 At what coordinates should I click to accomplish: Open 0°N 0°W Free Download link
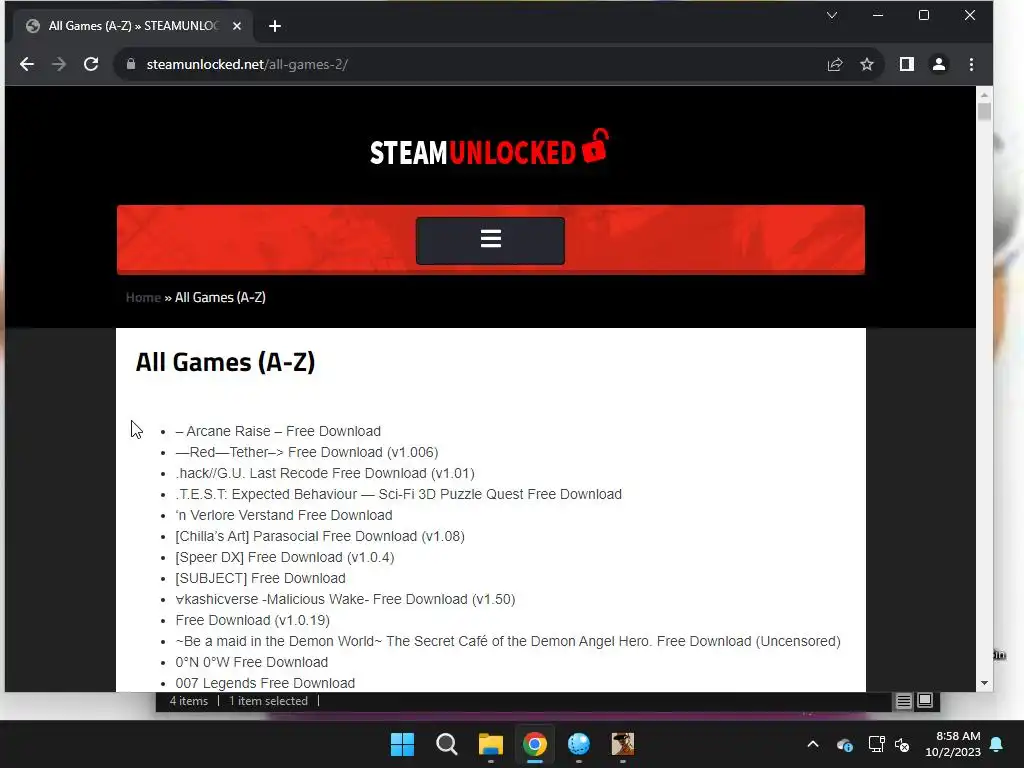coord(252,662)
